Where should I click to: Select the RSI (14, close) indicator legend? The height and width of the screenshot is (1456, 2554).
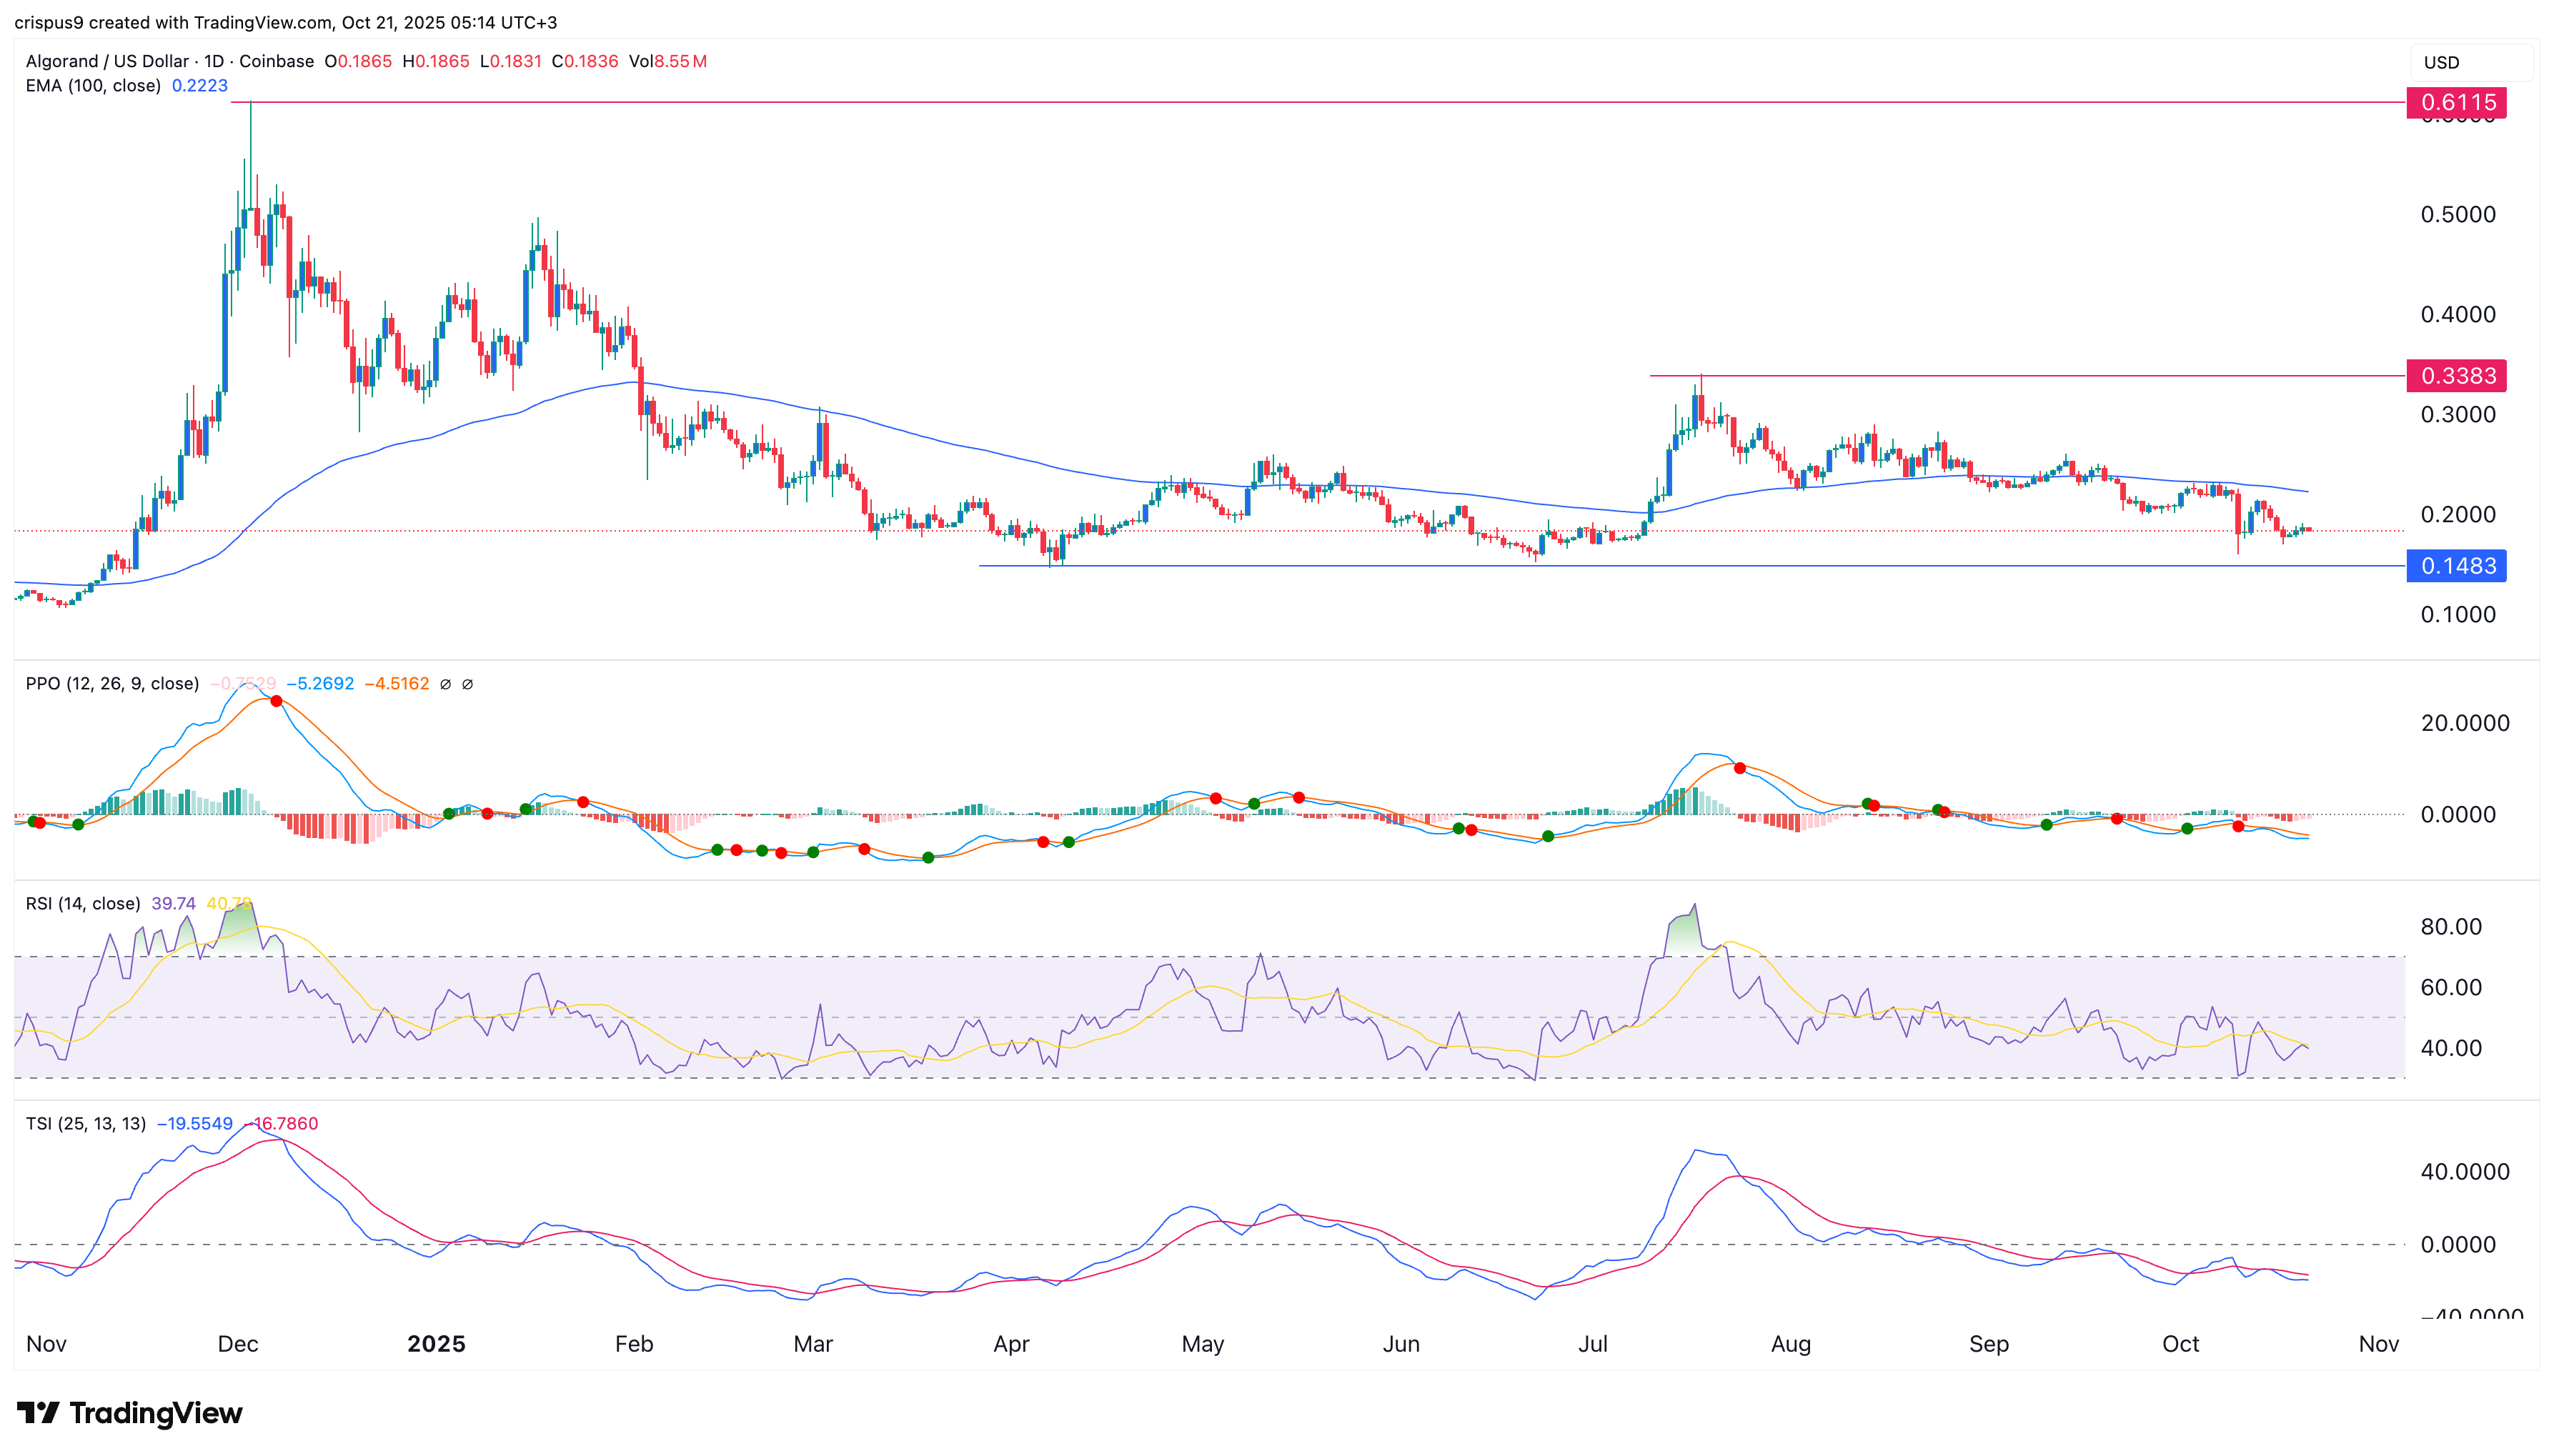point(82,904)
